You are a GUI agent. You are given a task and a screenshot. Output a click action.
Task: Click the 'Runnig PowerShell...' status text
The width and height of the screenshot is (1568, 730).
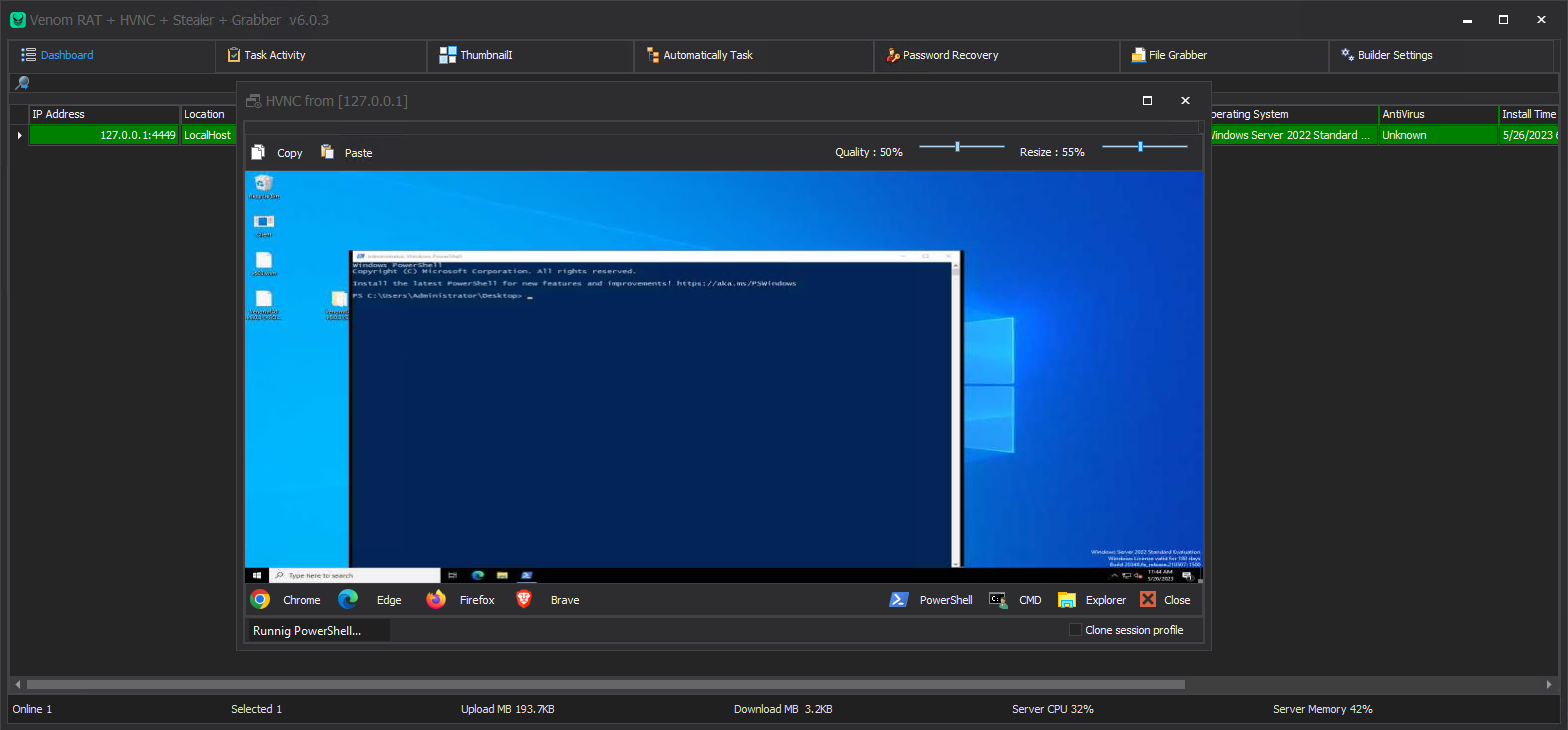[x=307, y=630]
